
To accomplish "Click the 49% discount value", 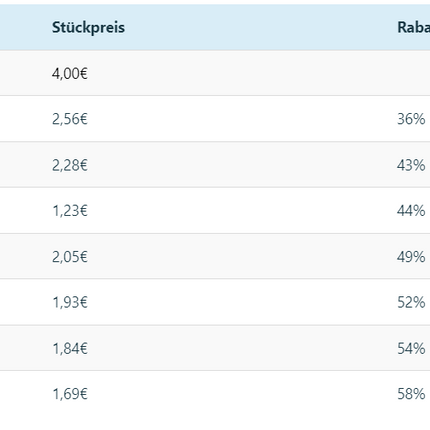I will pyautogui.click(x=411, y=257).
